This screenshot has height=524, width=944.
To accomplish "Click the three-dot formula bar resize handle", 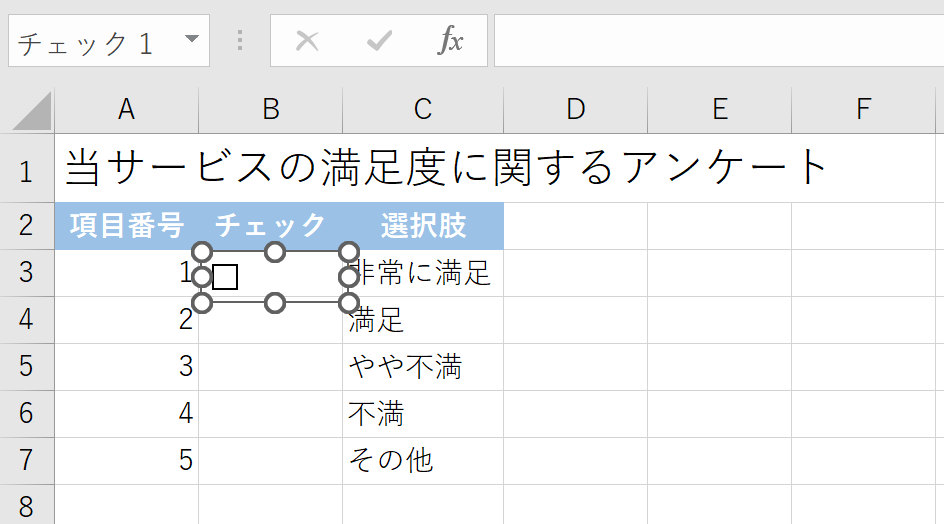I will tap(240, 41).
